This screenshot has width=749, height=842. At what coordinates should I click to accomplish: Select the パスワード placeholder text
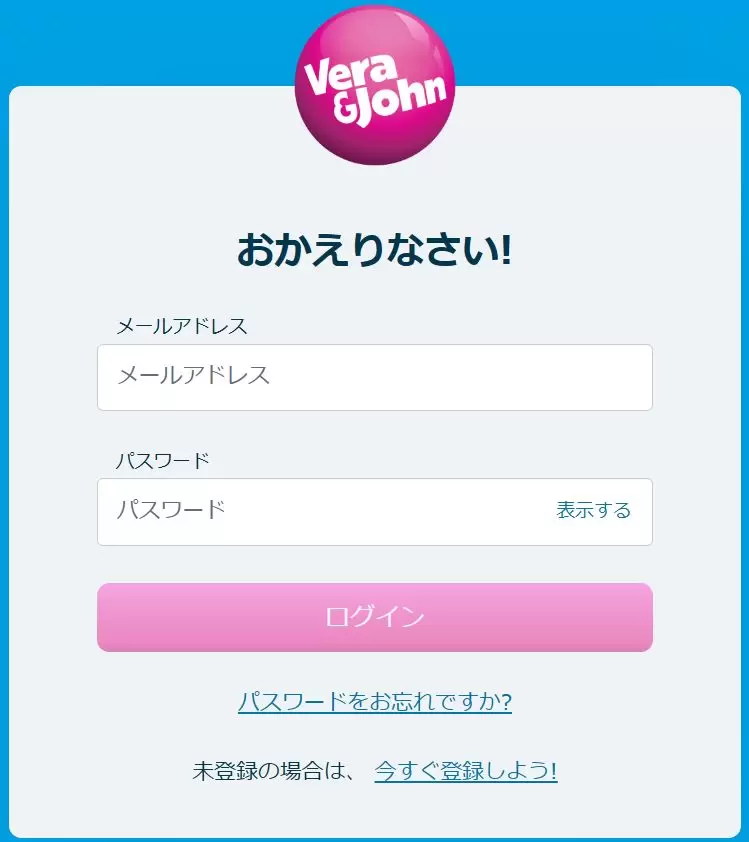pyautogui.click(x=171, y=509)
